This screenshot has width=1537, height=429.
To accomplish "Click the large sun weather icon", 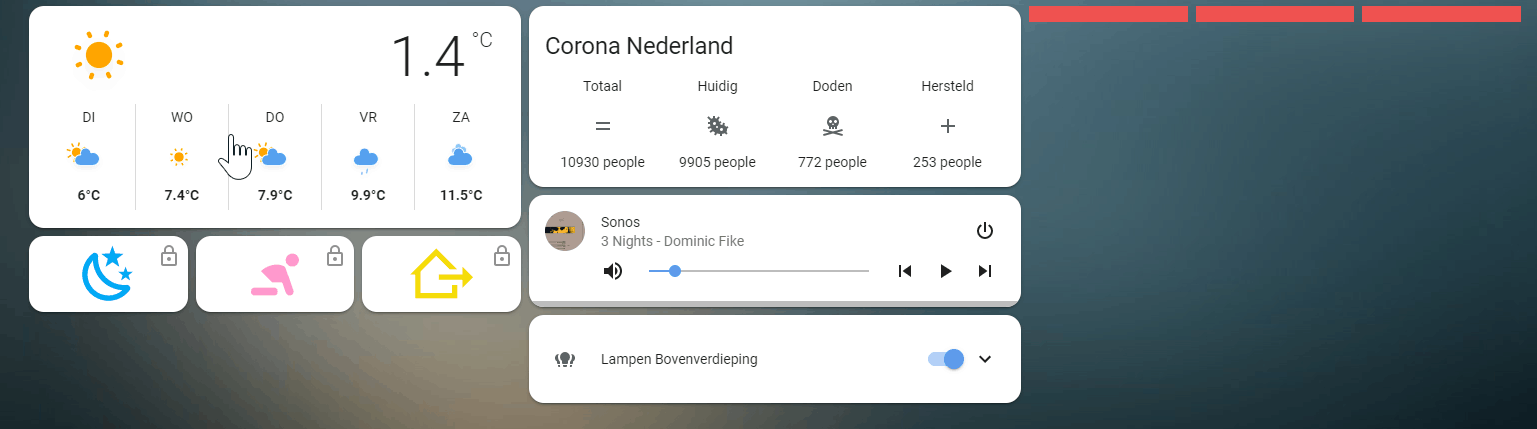I will point(99,55).
